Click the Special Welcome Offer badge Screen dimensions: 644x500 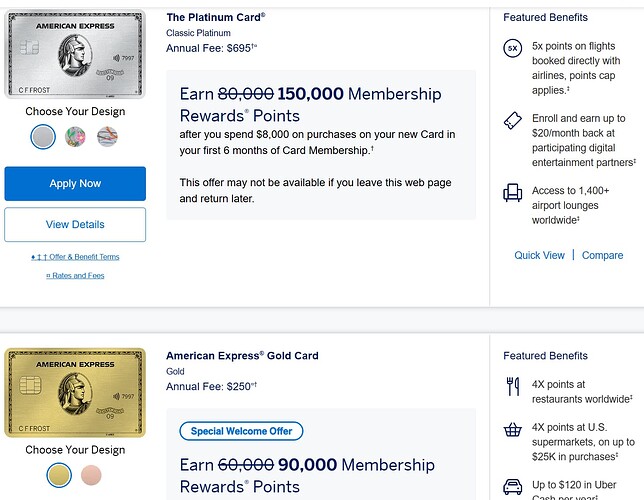241,431
